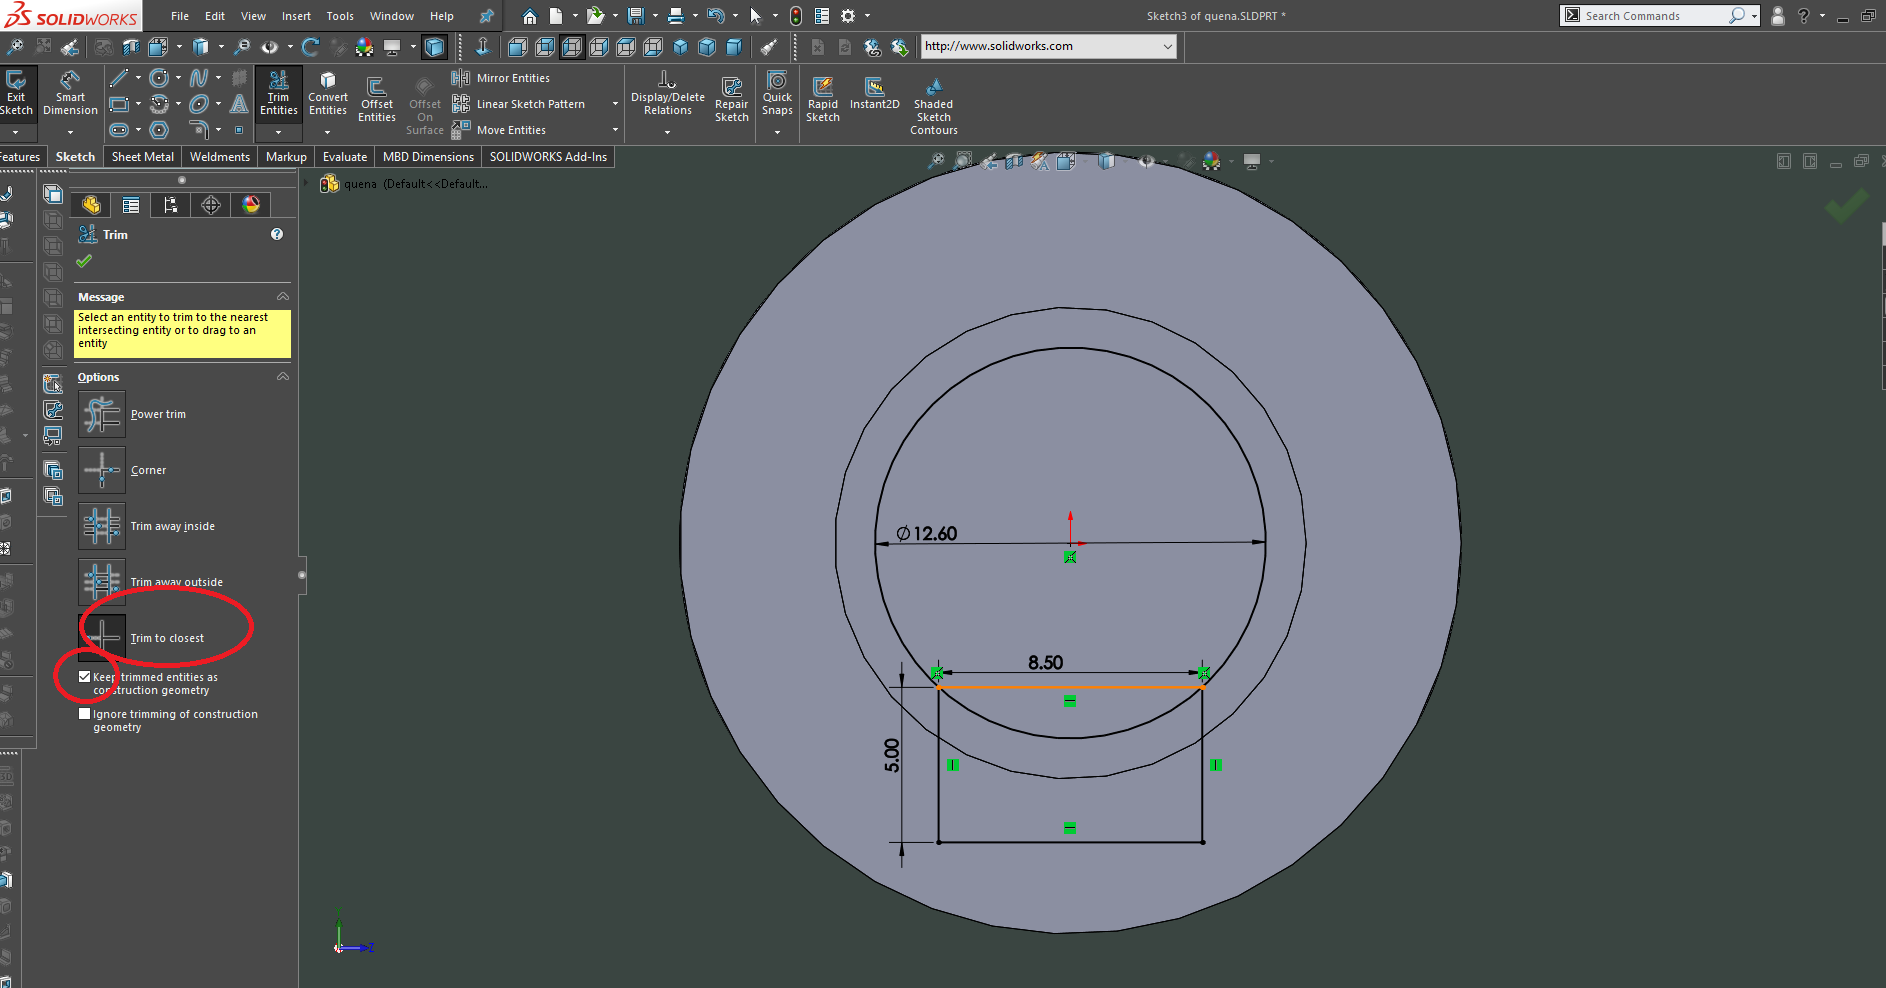Click Mirror Entities
This screenshot has height=988, width=1886.
pyautogui.click(x=501, y=78)
